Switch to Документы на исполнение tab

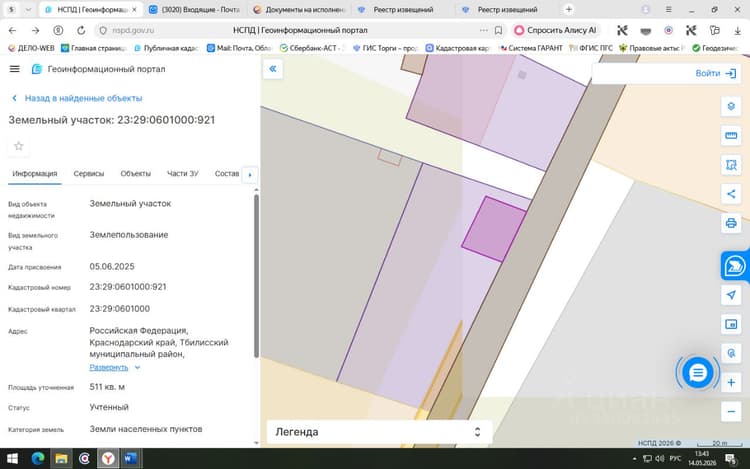(300, 9)
